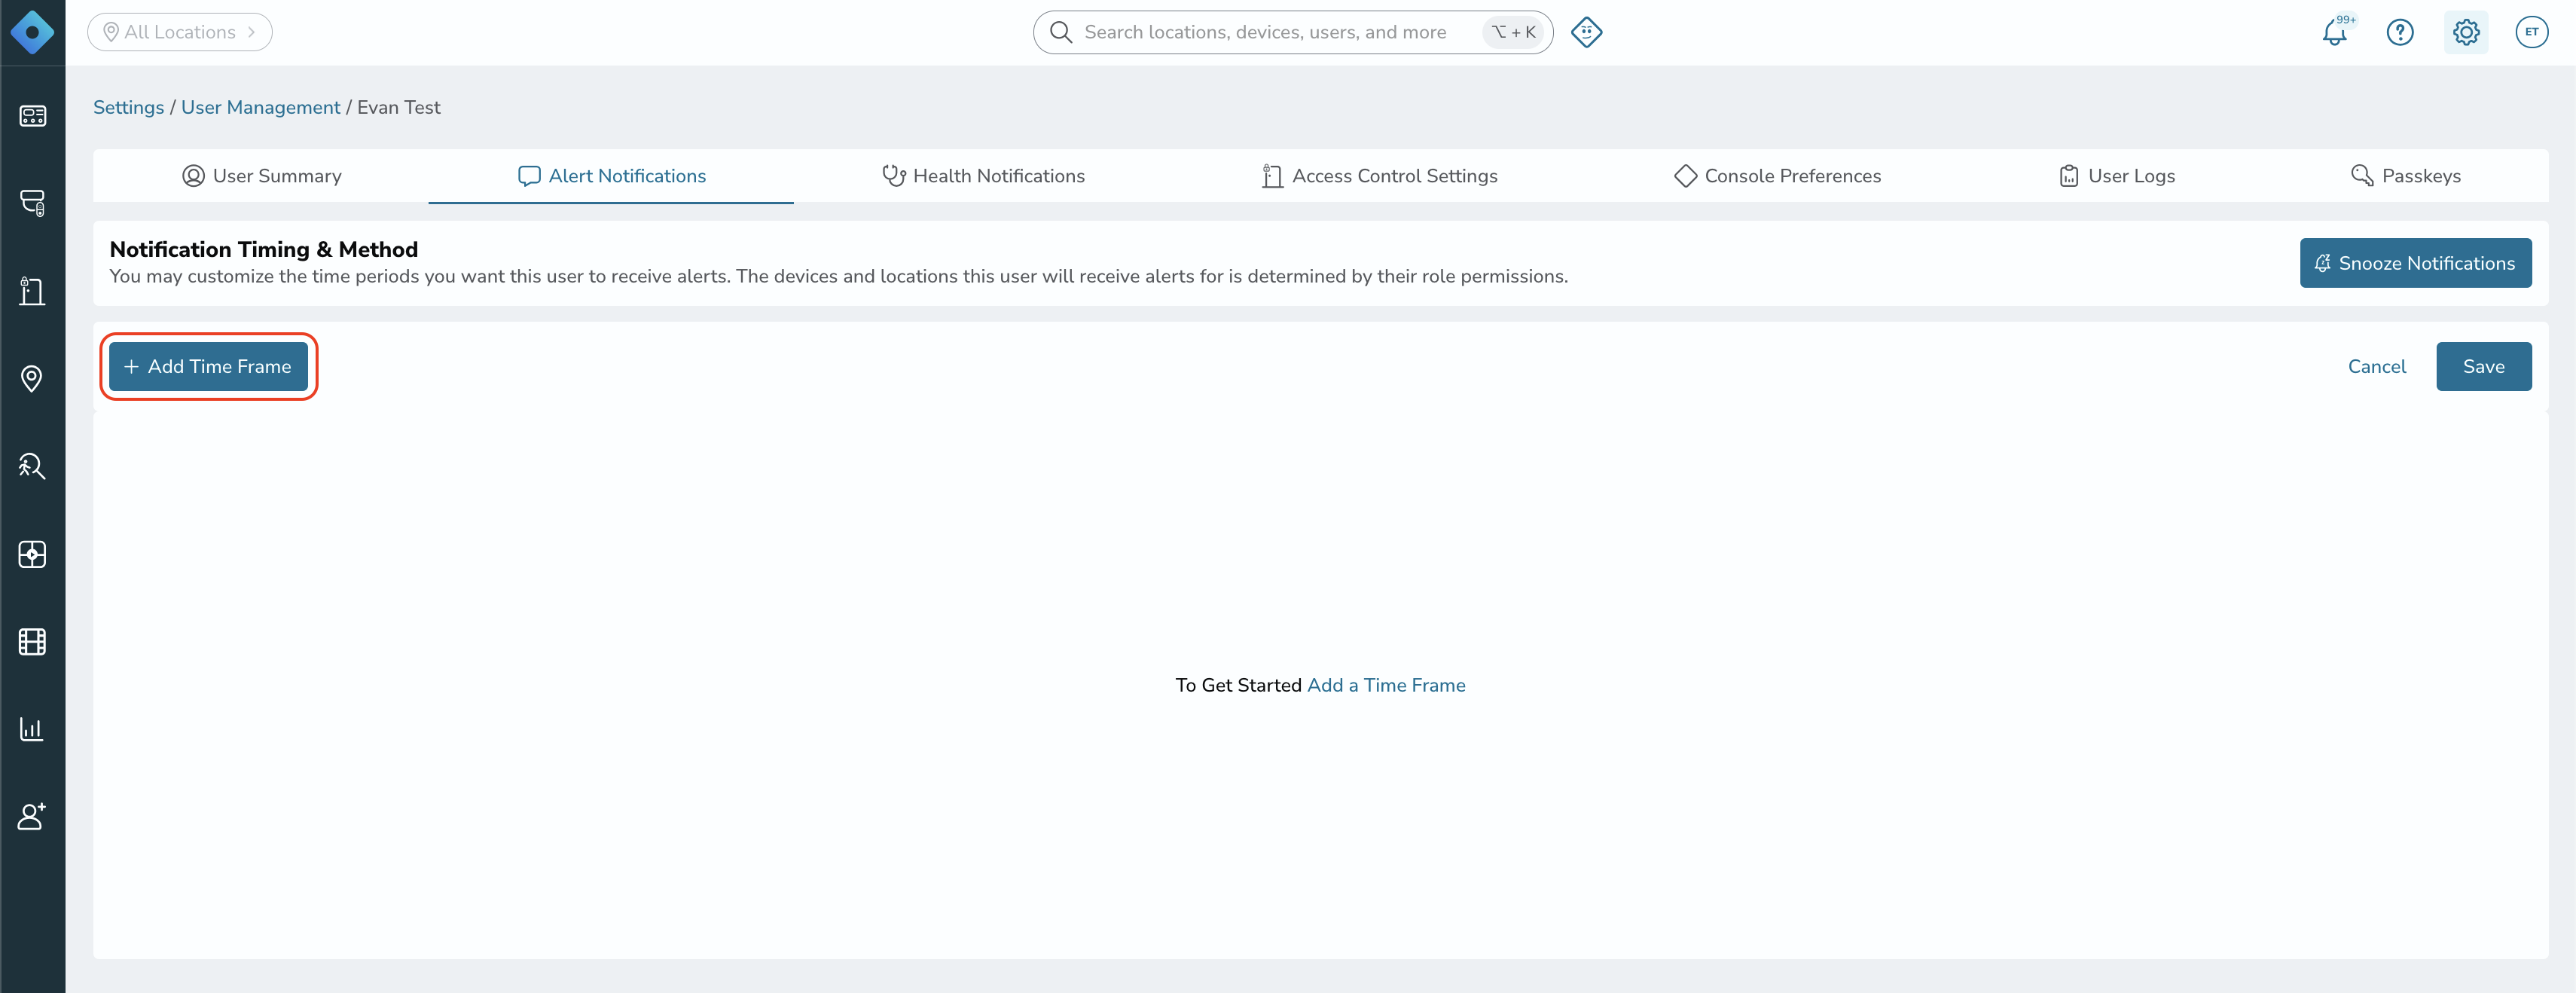Switch to the Health Notifications tab
This screenshot has width=2576, height=993.
[983, 176]
